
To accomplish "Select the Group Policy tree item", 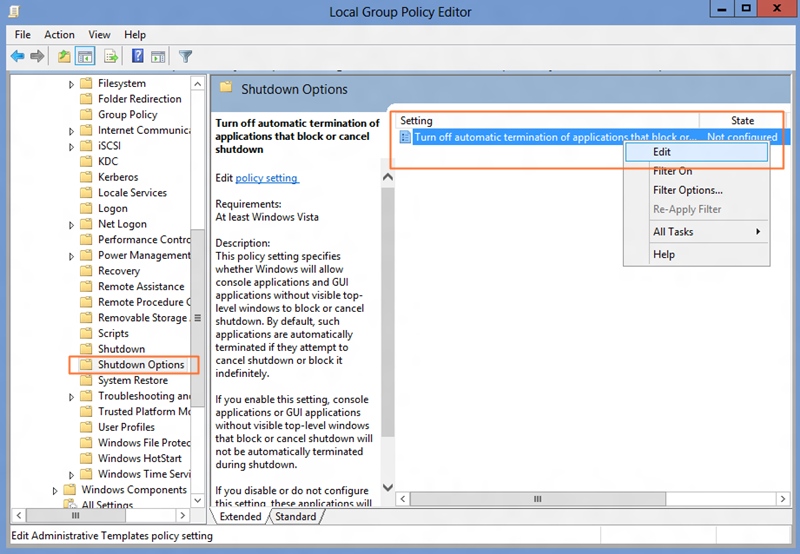I will pyautogui.click(x=128, y=114).
